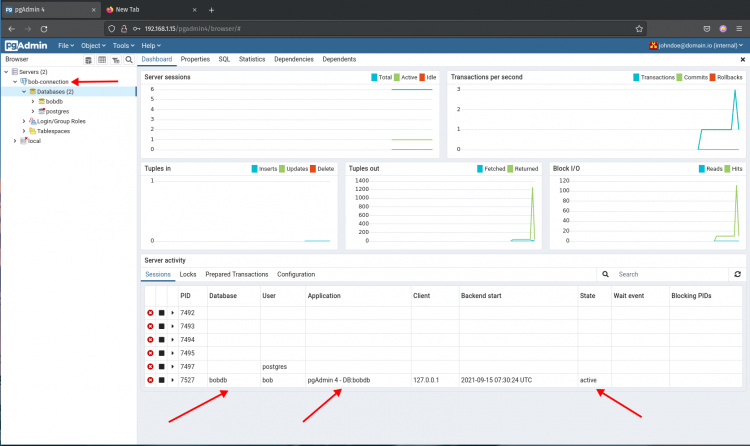The image size is (750, 446).
Task: Select the bob-connection server in tree
Action: (x=46, y=81)
